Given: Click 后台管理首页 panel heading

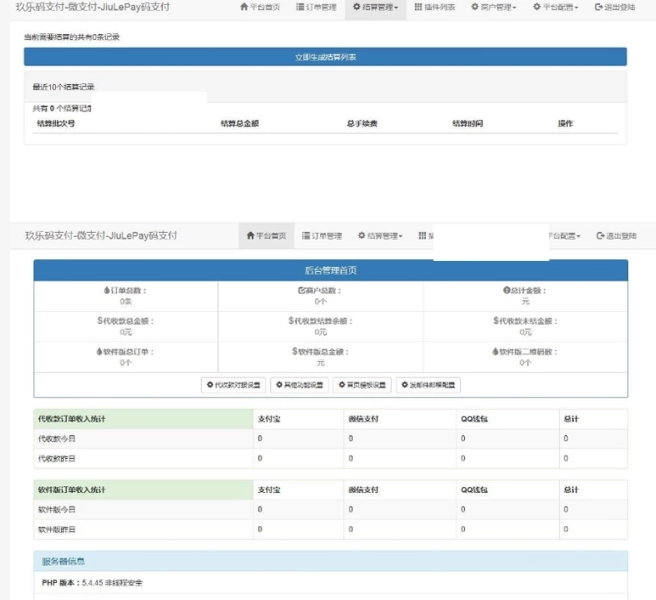Looking at the screenshot, I should [x=331, y=270].
